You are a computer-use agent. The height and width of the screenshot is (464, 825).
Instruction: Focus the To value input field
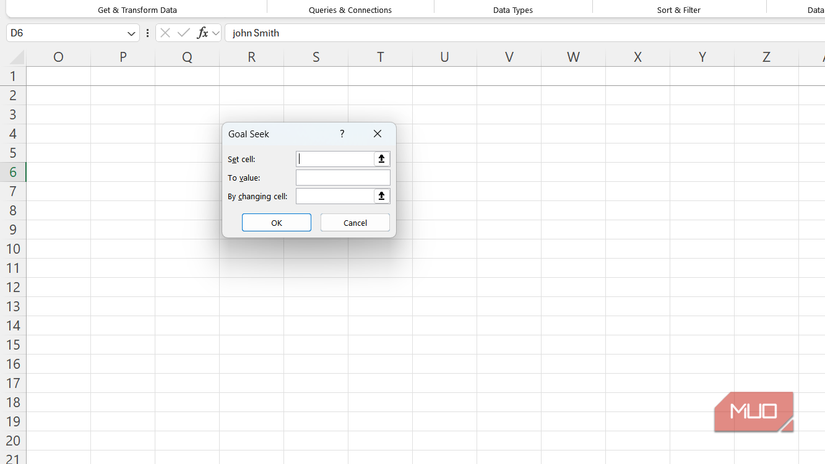pos(343,178)
